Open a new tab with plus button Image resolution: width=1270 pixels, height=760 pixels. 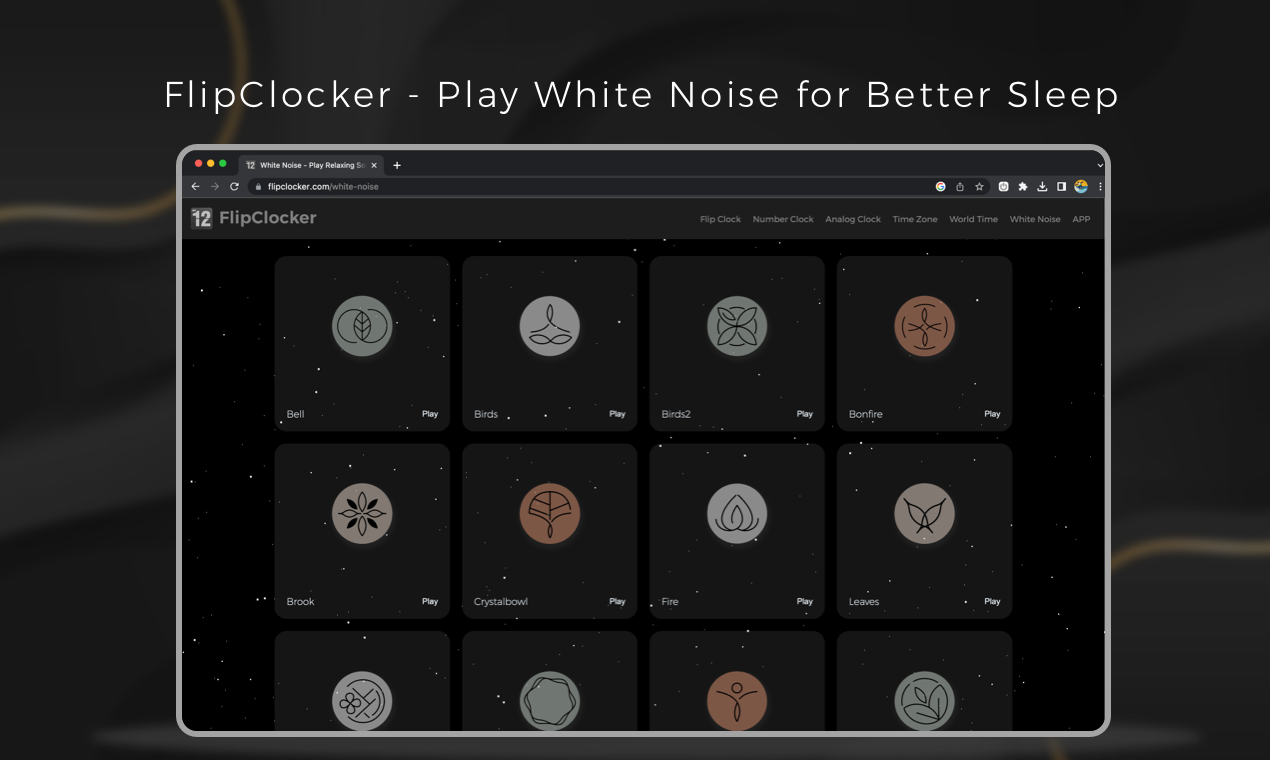pyautogui.click(x=397, y=165)
